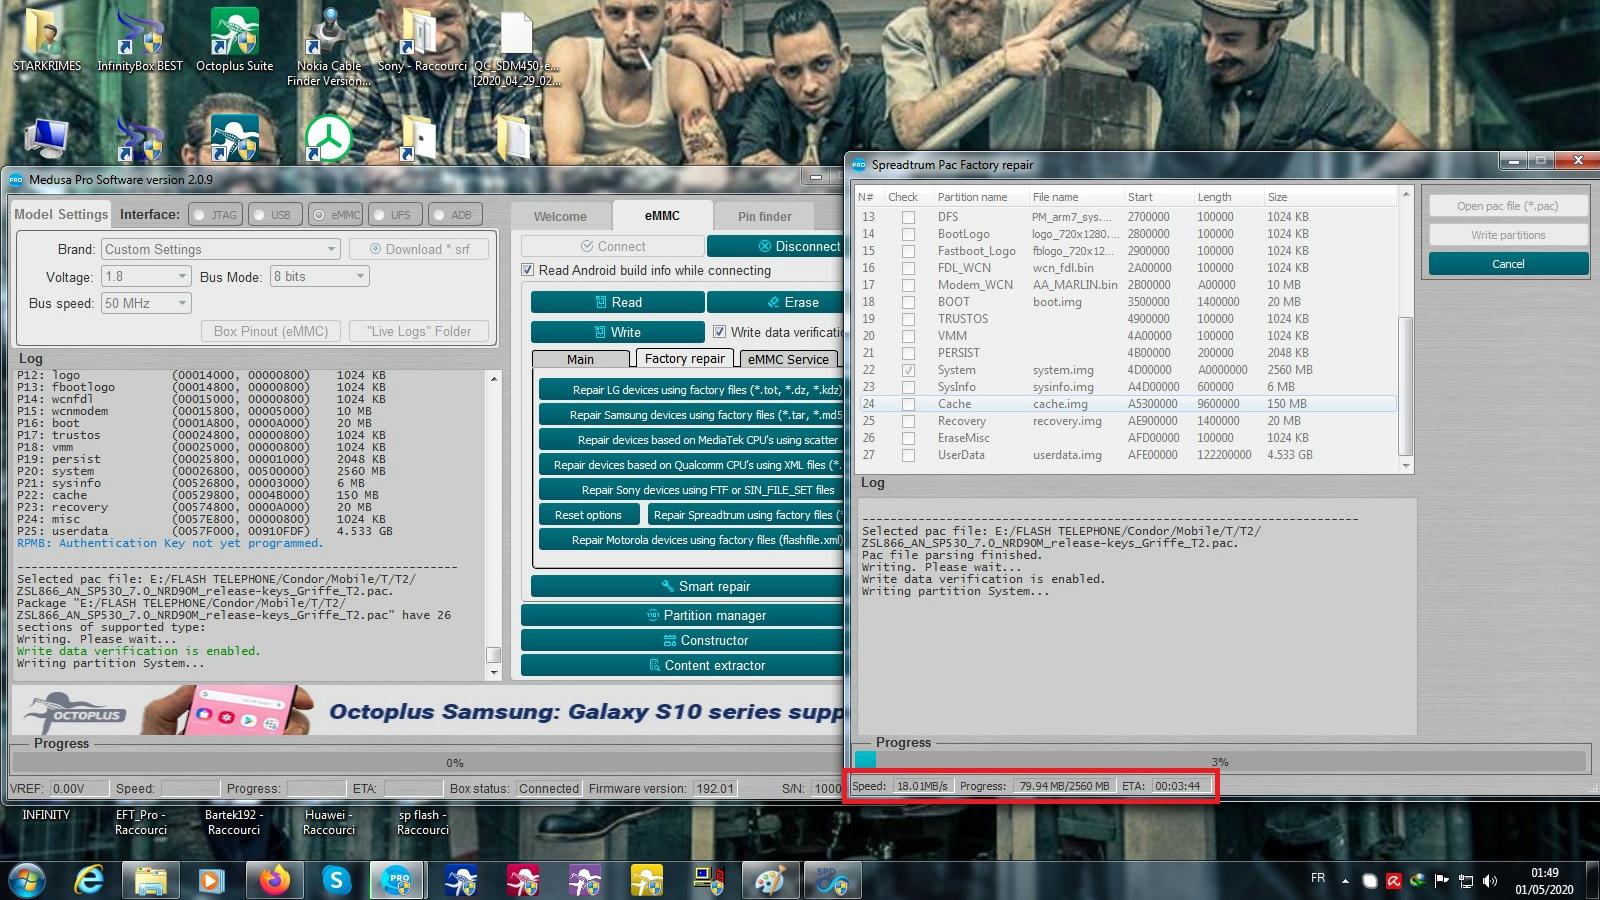Open the Brand dropdown showing Custom Settings

[330, 248]
